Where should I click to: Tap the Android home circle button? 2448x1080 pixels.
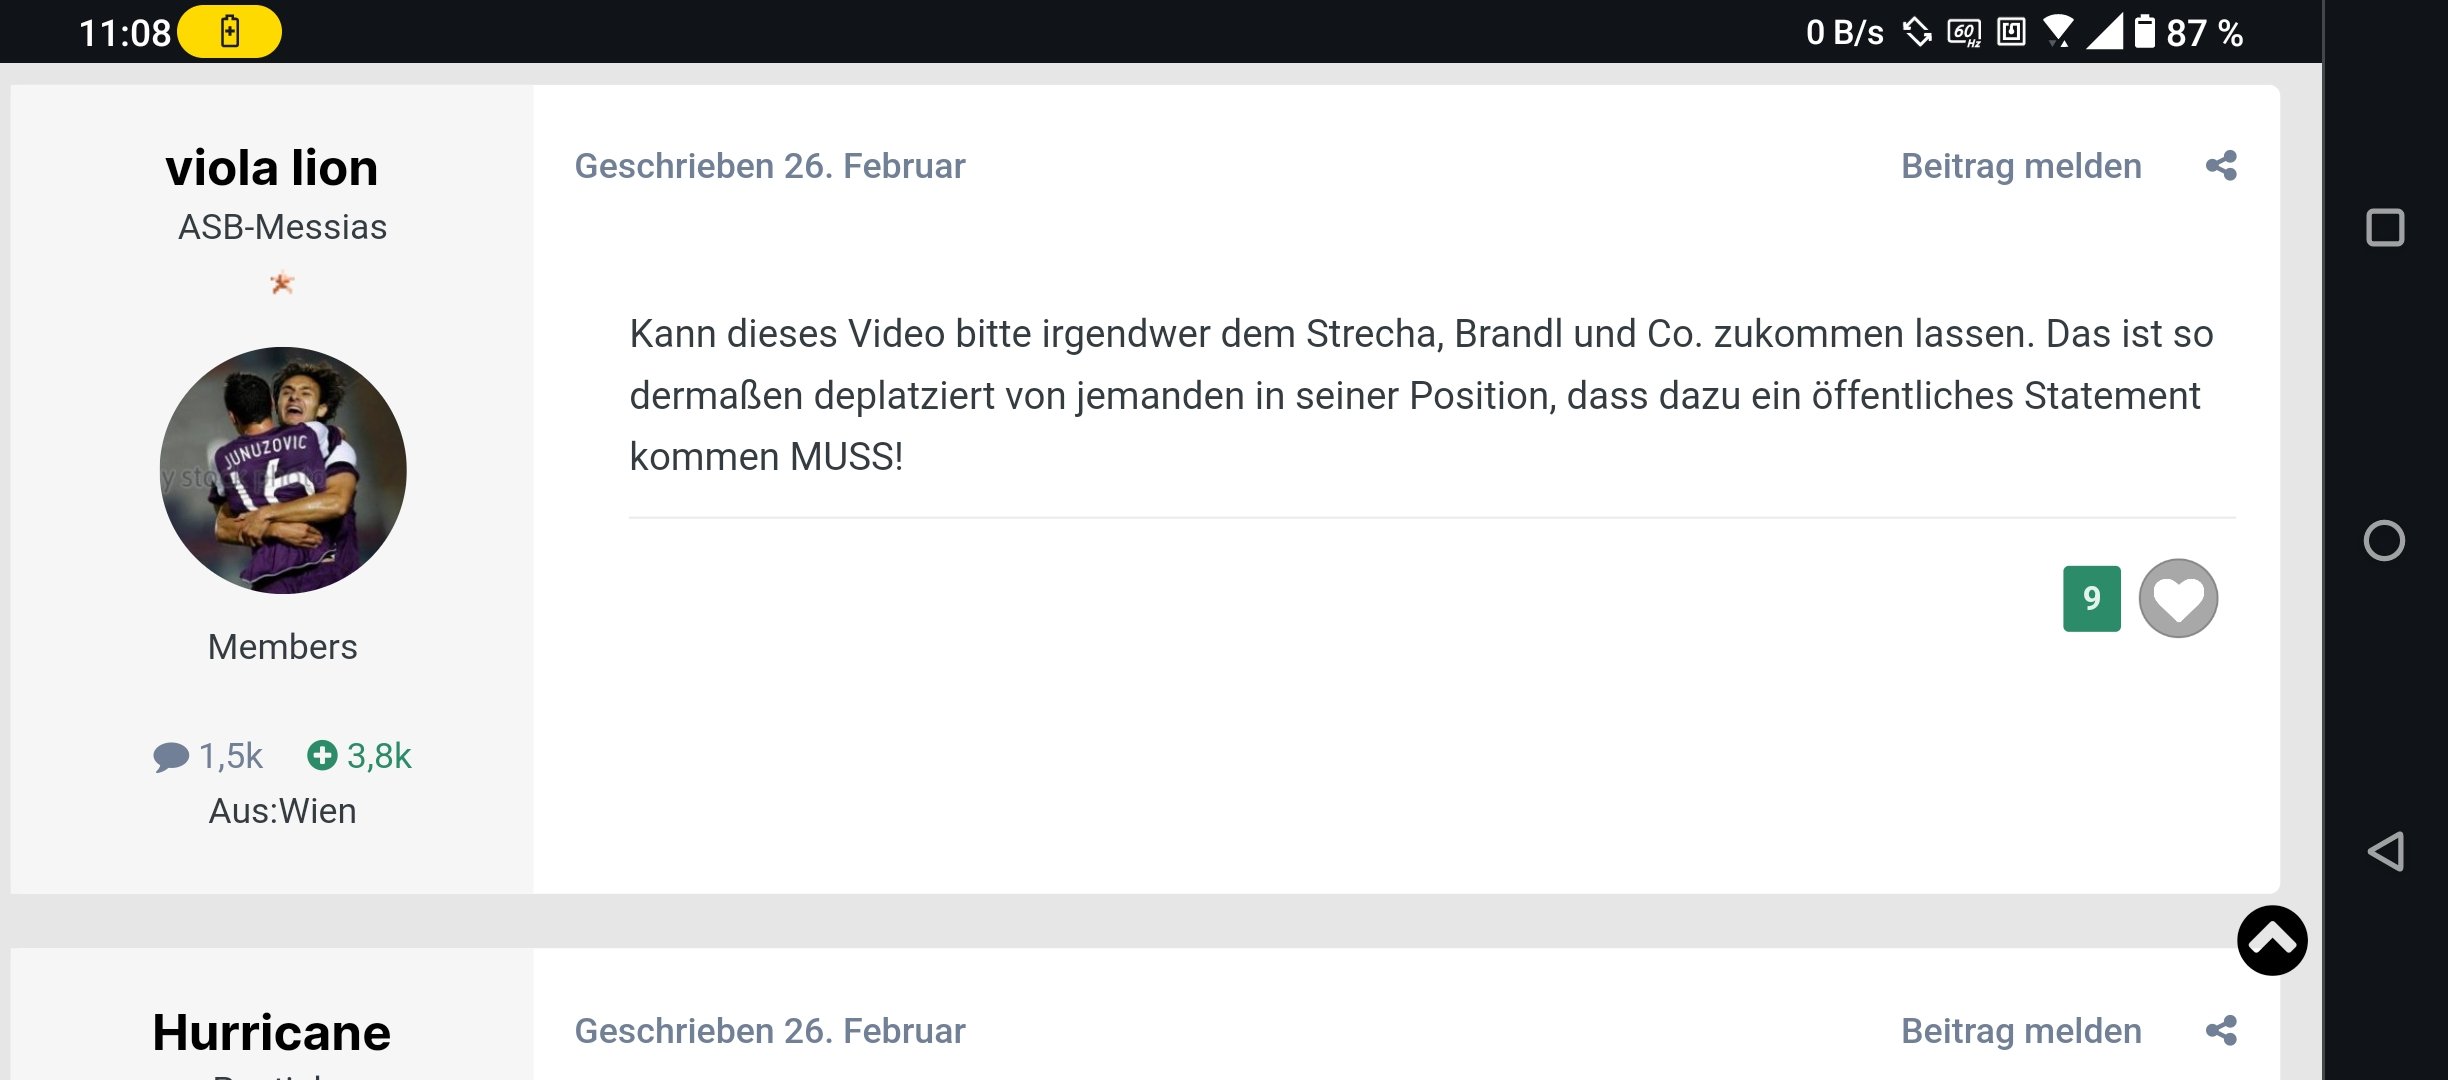2384,541
